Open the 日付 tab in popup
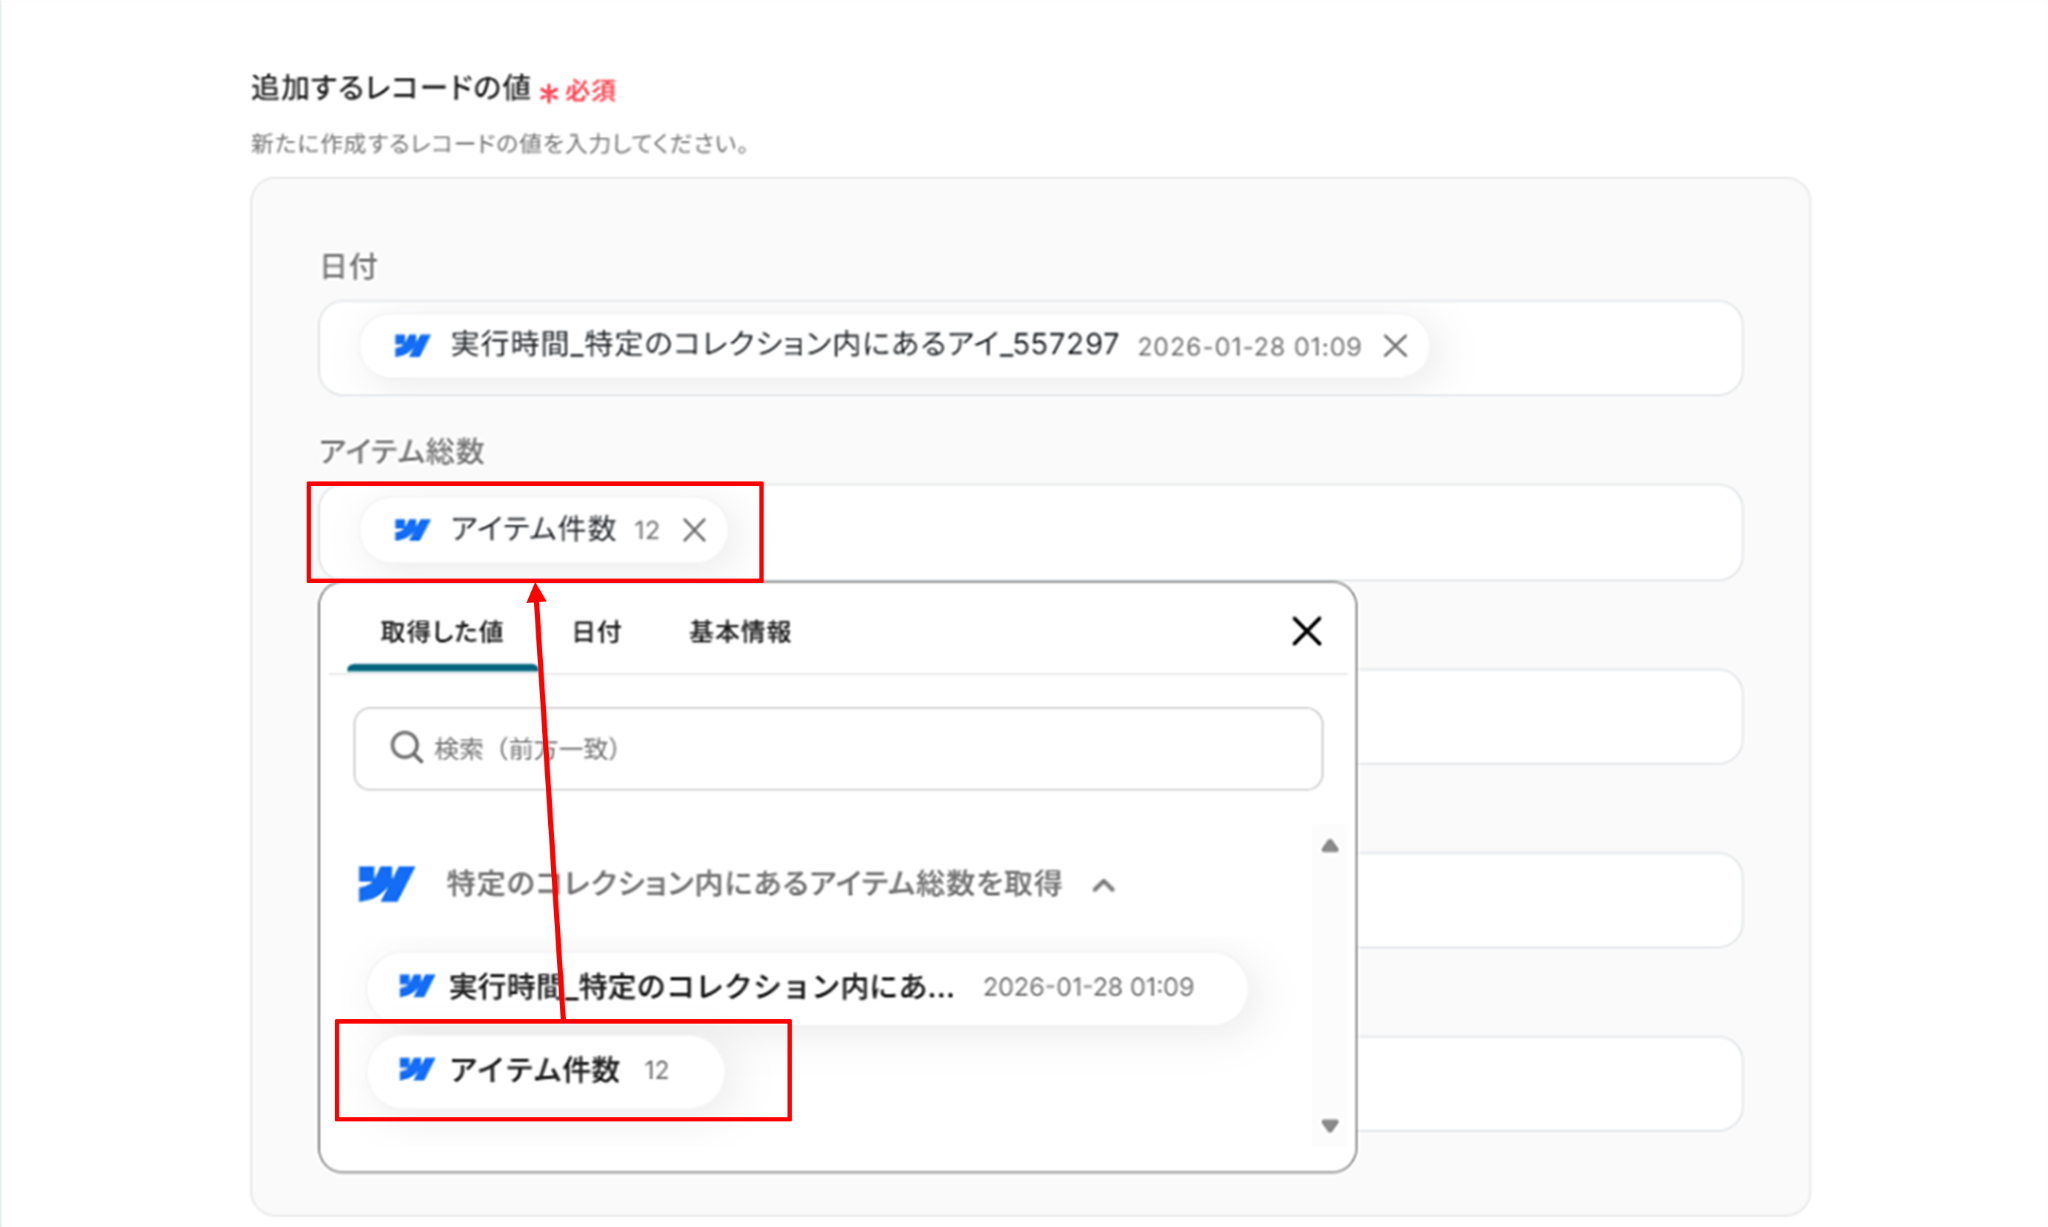Screen dimensions: 2048x1227 [x=596, y=632]
